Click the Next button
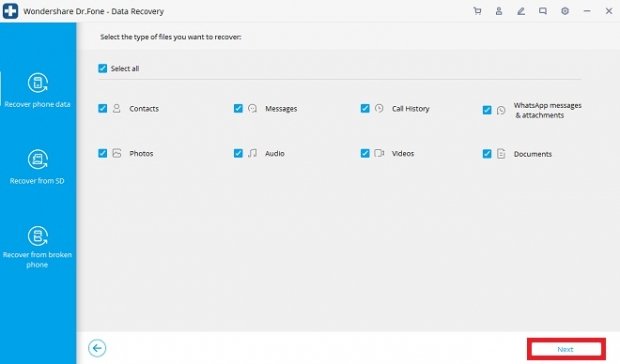Screen dimensions: 620x364 (x=566, y=349)
